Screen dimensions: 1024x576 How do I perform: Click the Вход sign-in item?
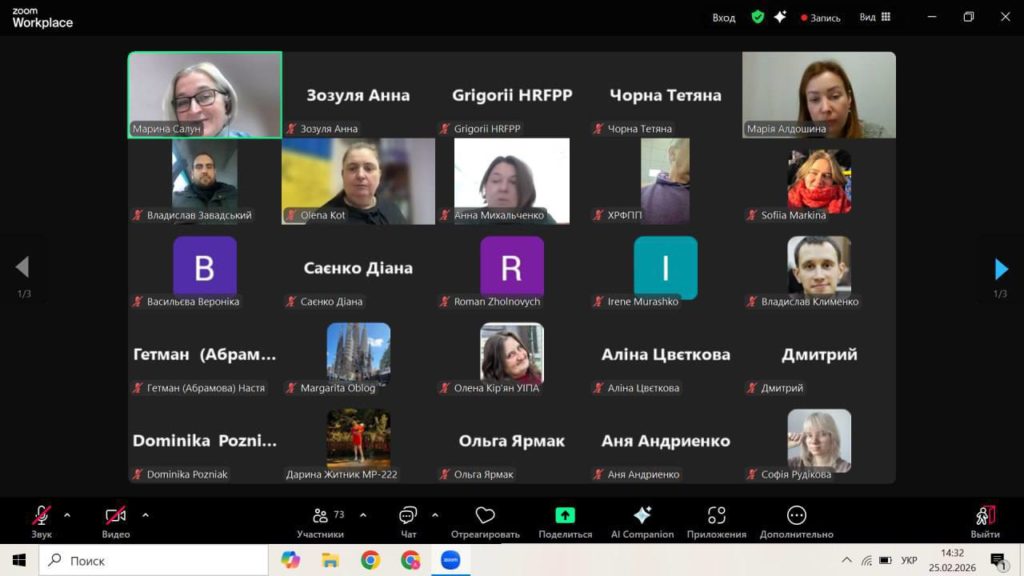click(723, 17)
